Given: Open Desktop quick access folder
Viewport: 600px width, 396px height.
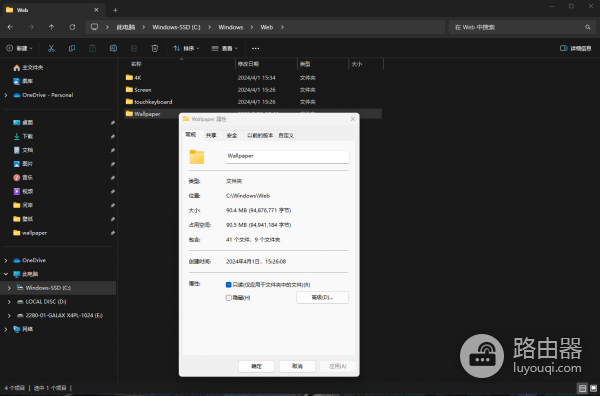Looking at the screenshot, I should click(x=23, y=122).
